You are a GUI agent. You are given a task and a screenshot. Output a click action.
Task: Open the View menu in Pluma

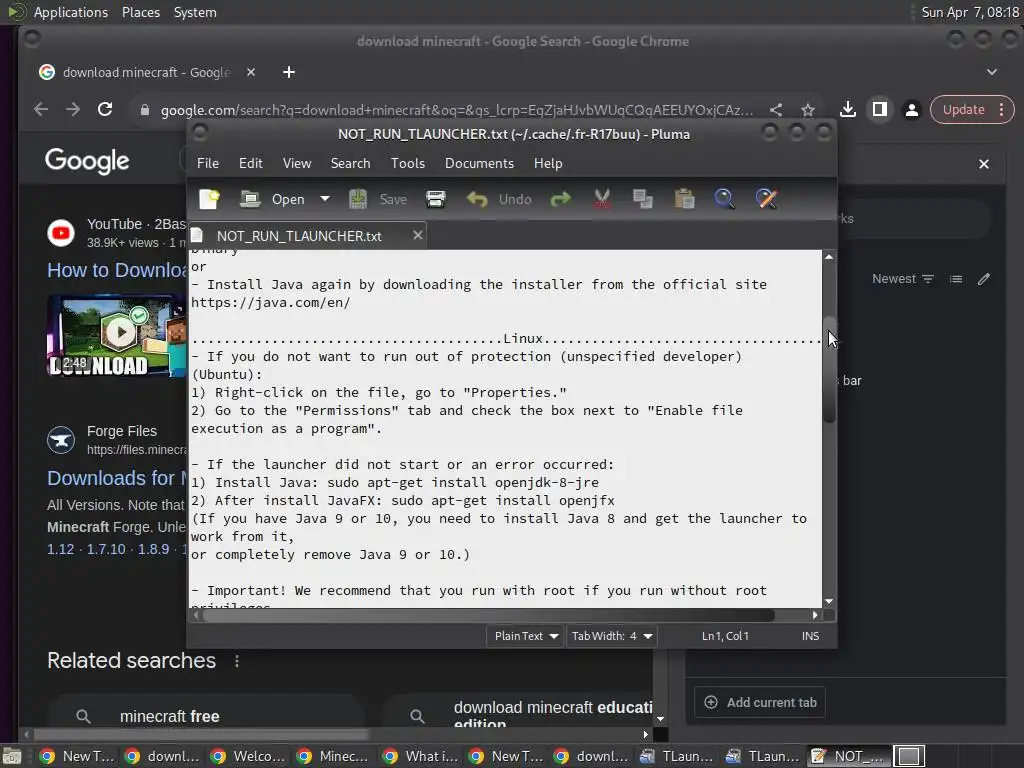[x=296, y=163]
